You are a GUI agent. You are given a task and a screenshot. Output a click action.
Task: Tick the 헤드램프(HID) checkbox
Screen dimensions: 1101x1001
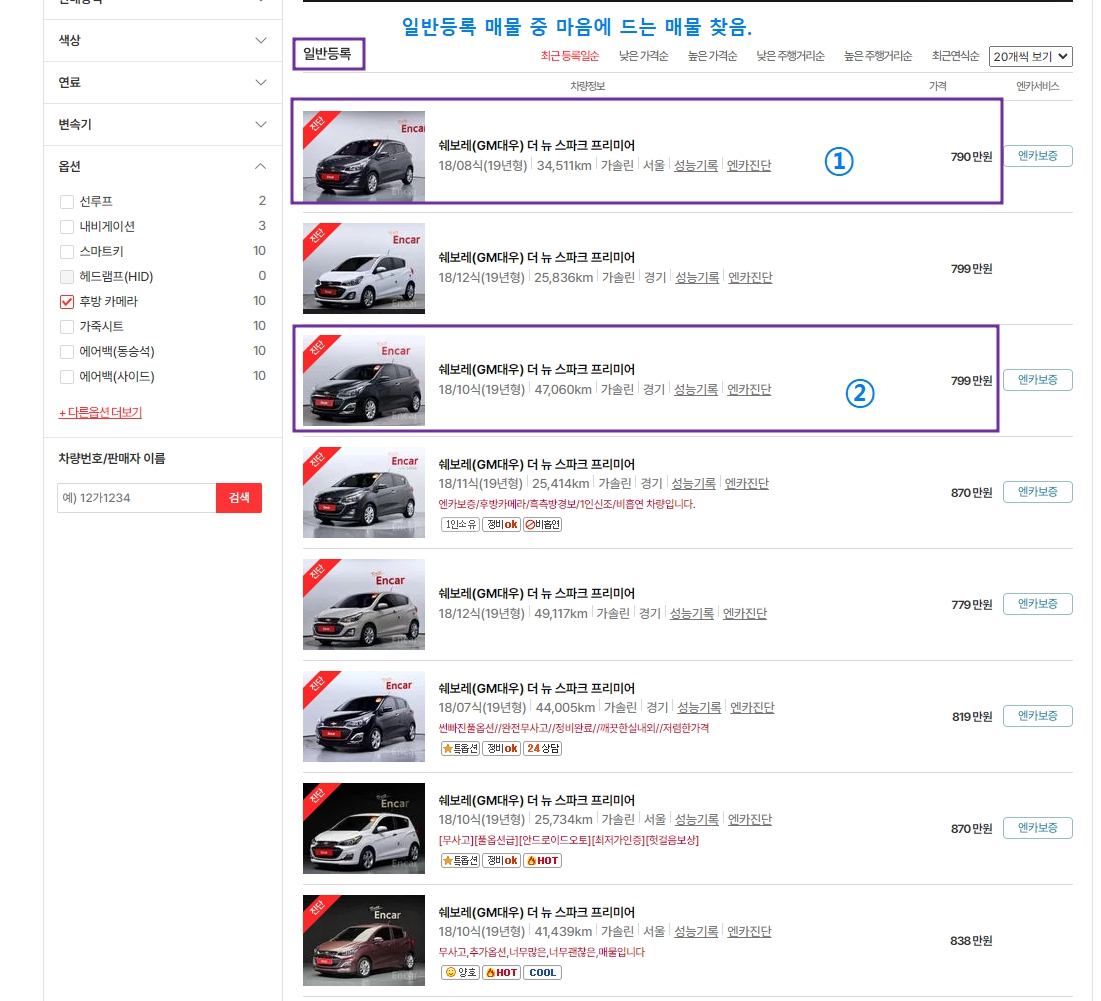point(67,277)
